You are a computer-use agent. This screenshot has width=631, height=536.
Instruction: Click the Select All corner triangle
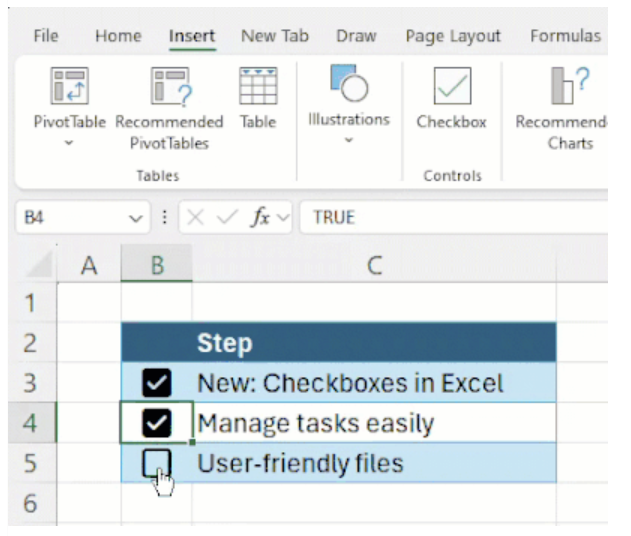[x=39, y=264]
